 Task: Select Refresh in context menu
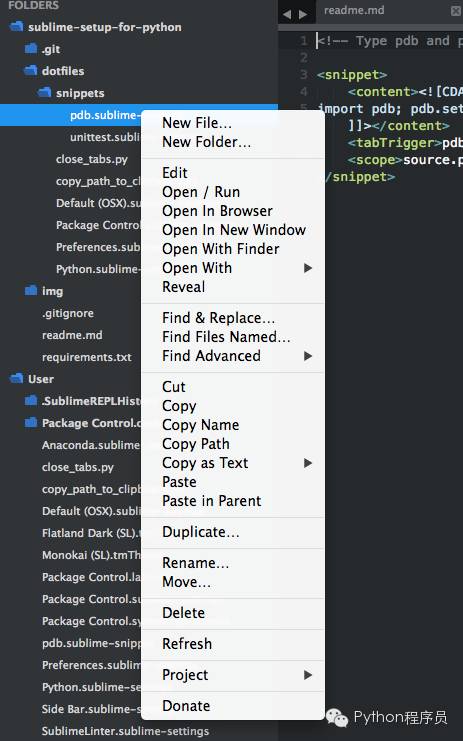tap(187, 644)
